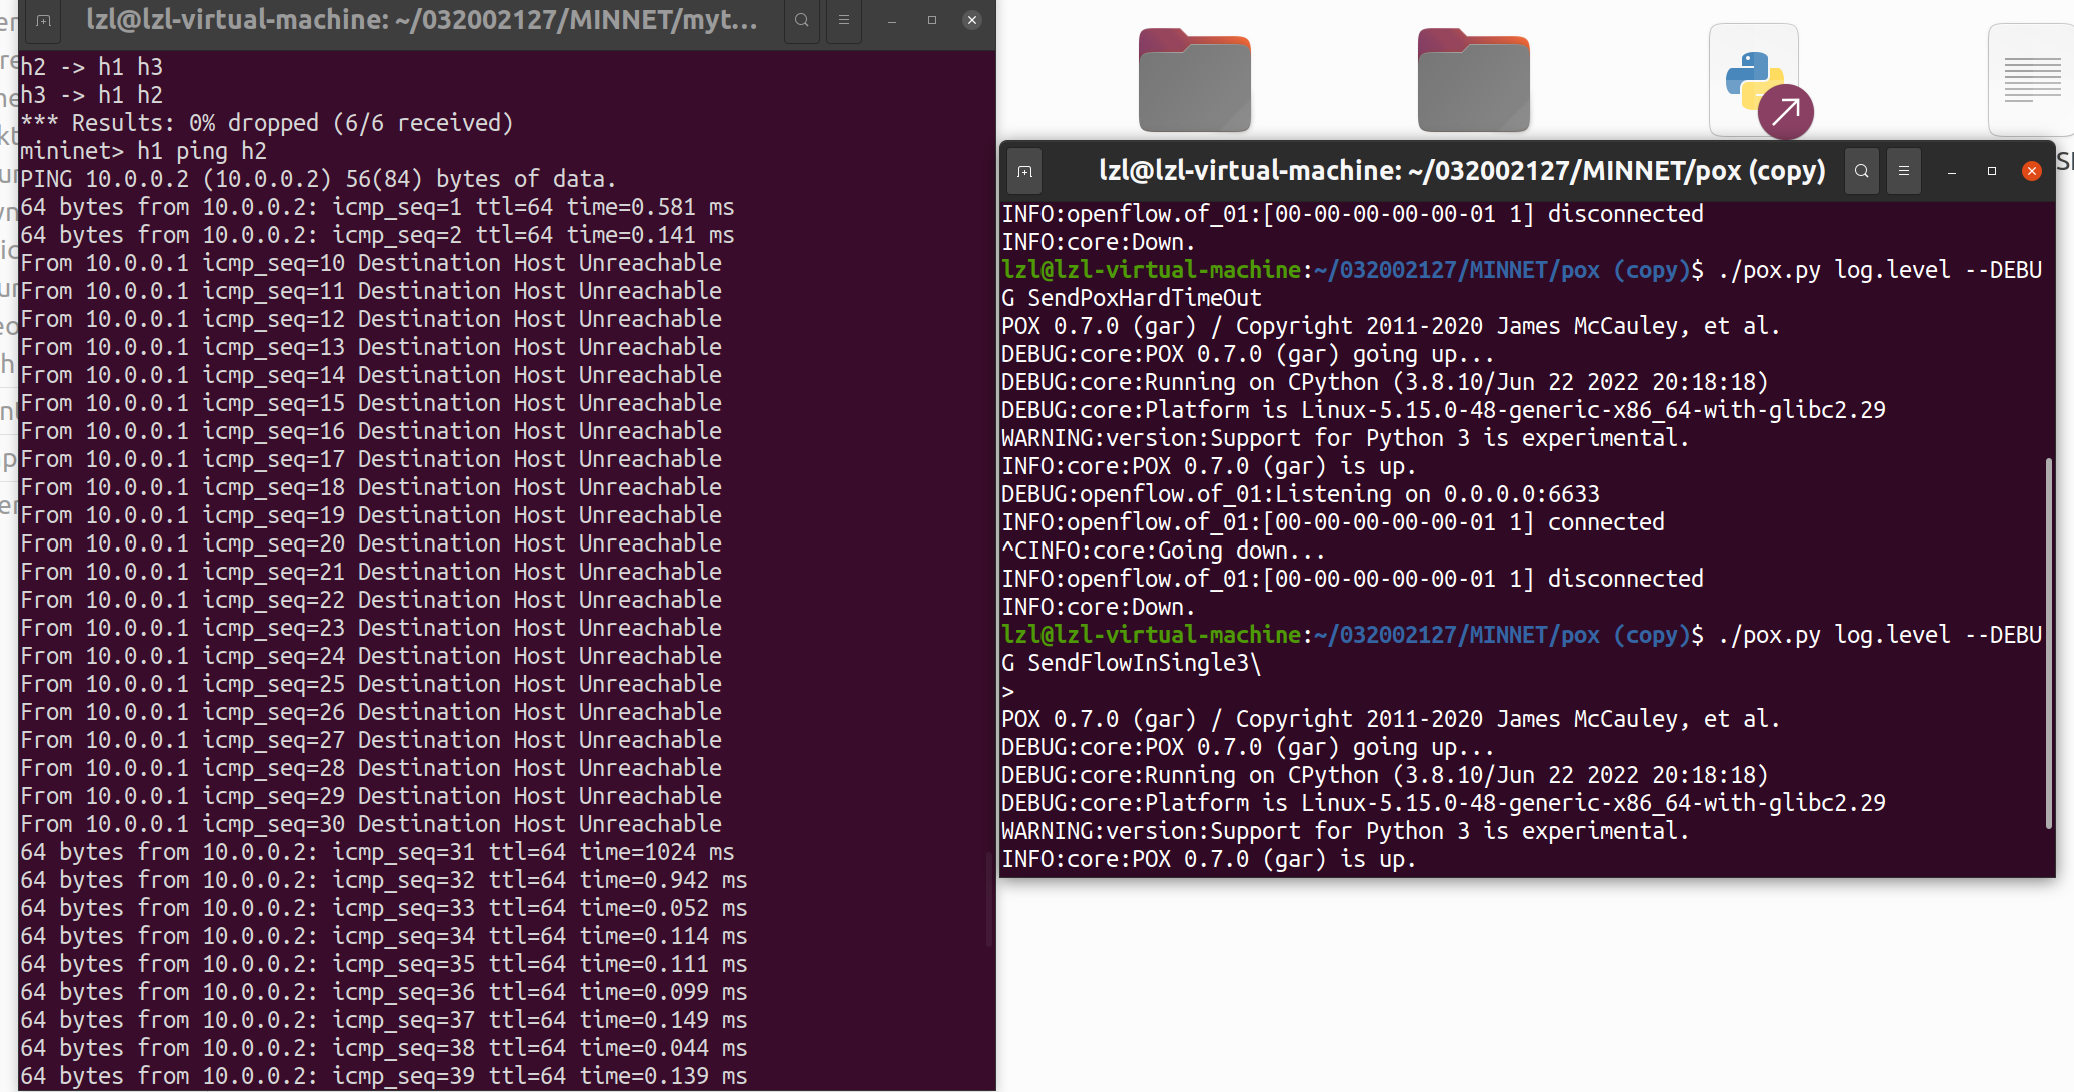Close the pox (copy) terminal window
The width and height of the screenshot is (2074, 1092).
(2032, 171)
